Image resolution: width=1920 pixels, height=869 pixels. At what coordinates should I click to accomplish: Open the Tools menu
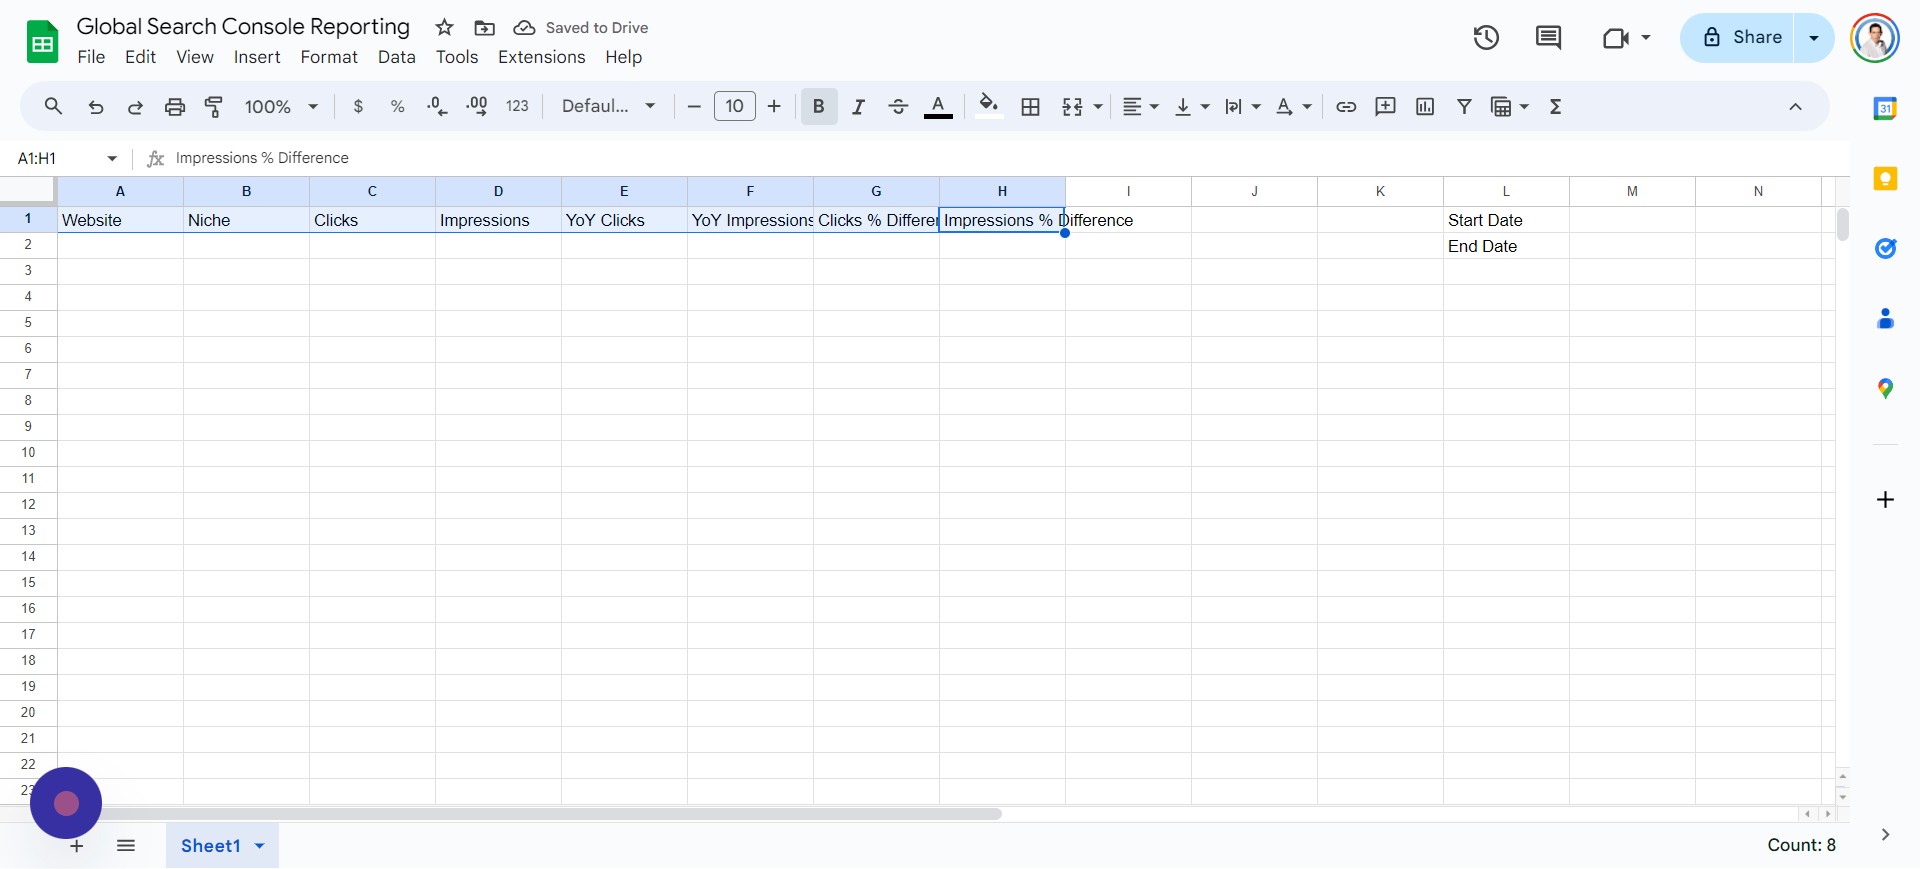pyautogui.click(x=457, y=57)
